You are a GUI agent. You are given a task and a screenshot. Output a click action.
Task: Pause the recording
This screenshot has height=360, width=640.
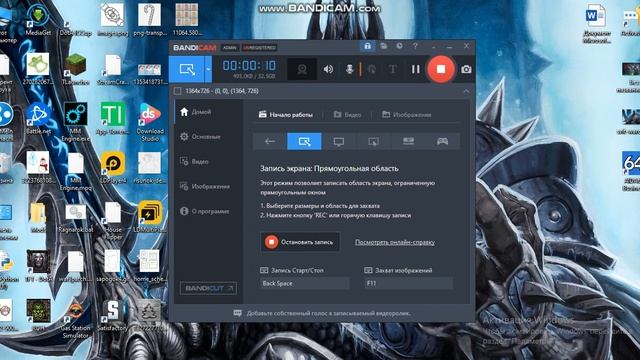pos(416,69)
